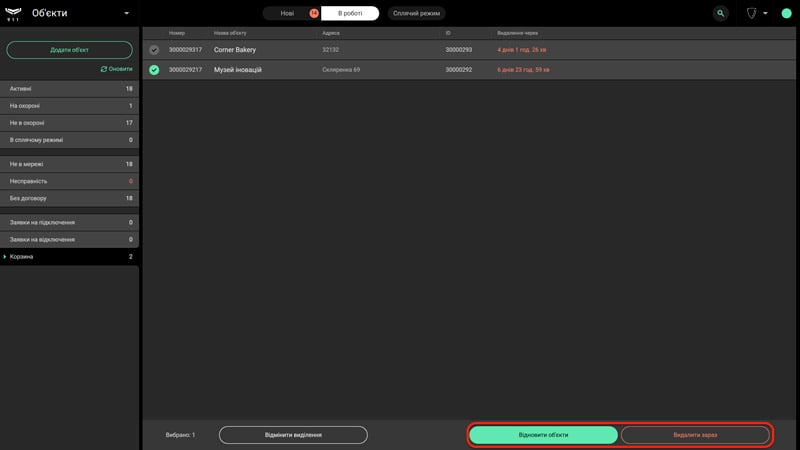Image resolution: width=800 pixels, height=450 pixels.
Task: Select the Без договору filter
Action: click(69, 198)
